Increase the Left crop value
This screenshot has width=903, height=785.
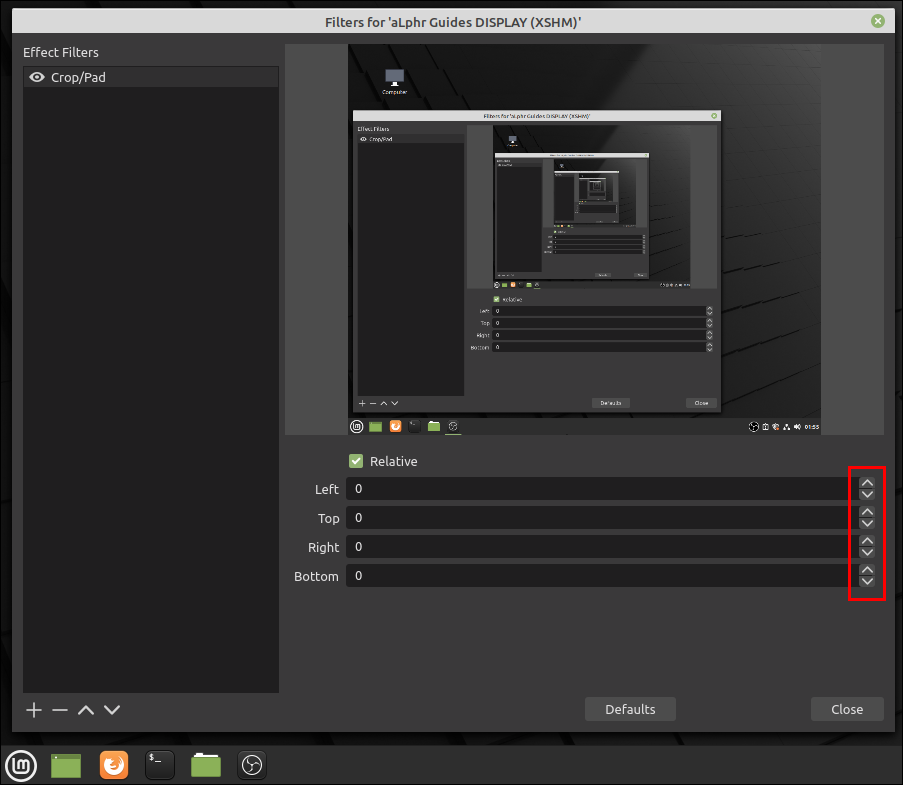click(867, 483)
